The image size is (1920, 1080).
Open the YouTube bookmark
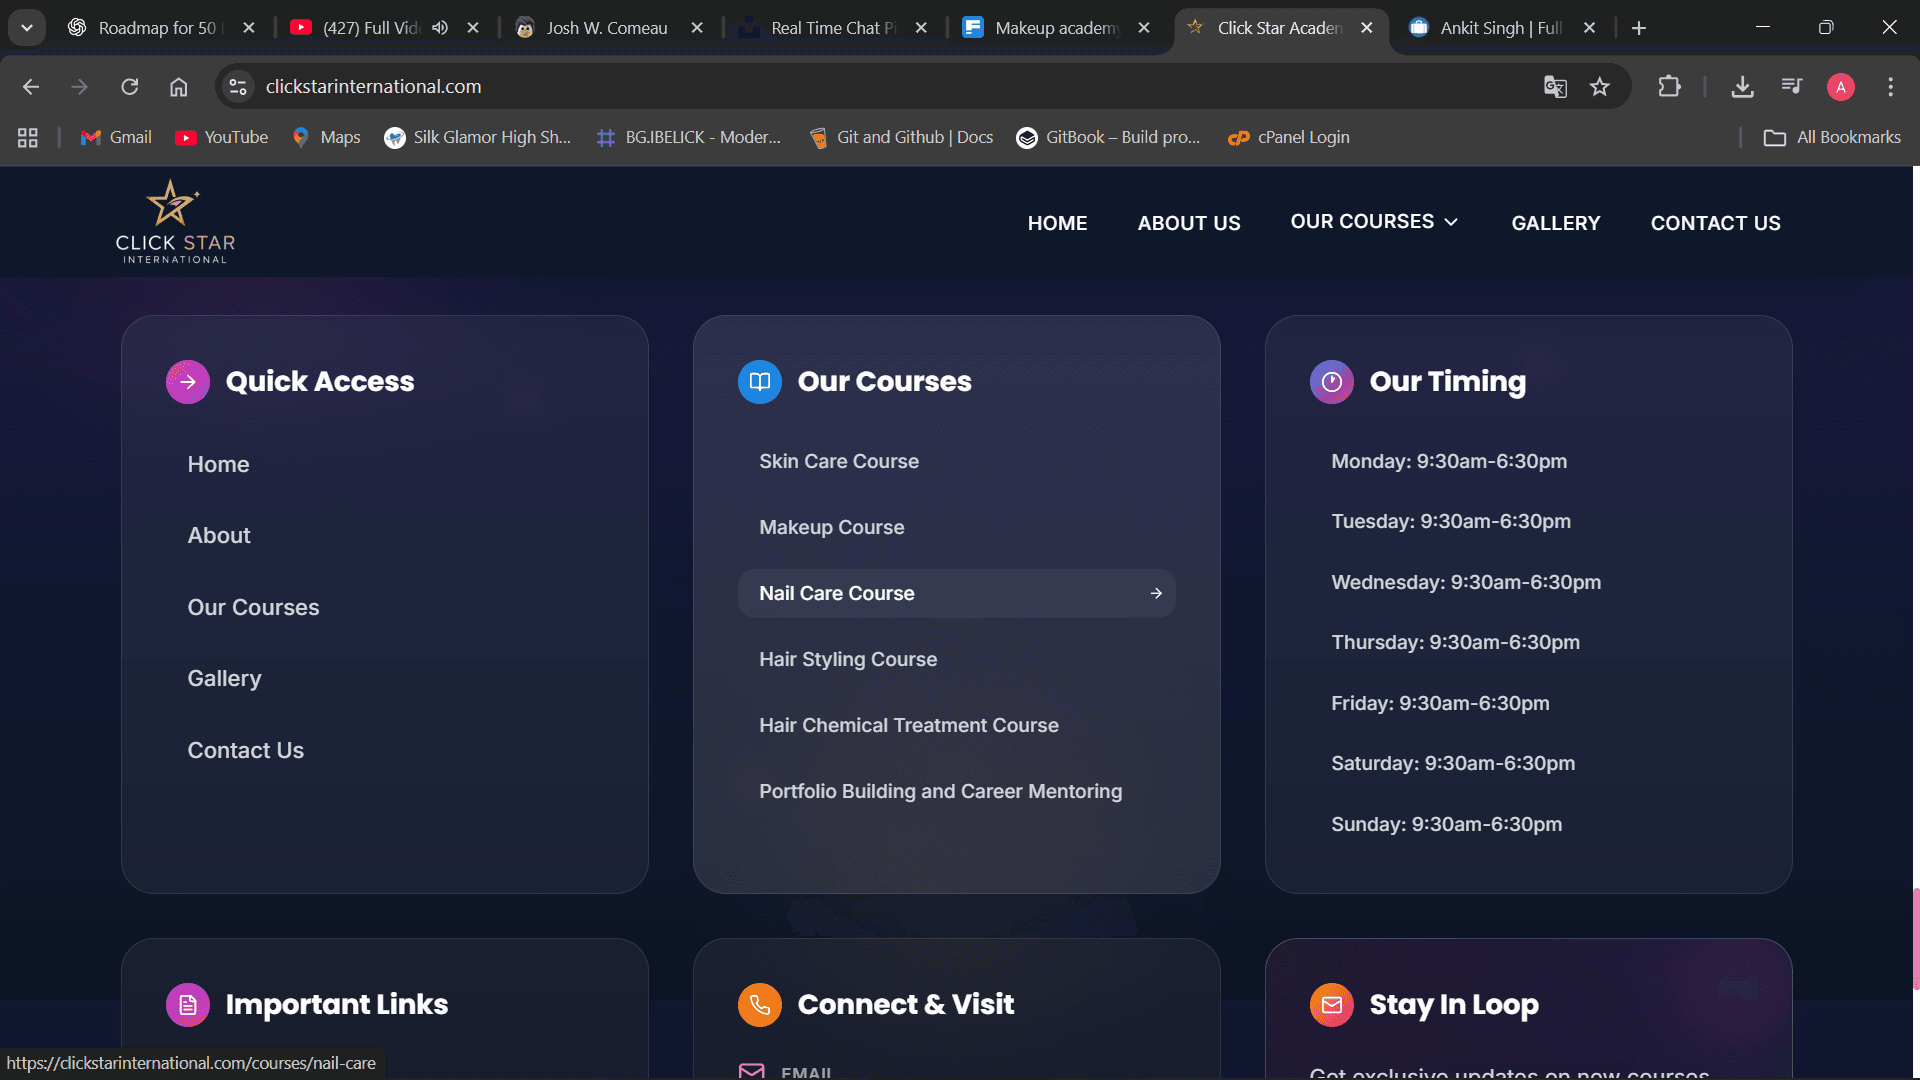point(222,138)
